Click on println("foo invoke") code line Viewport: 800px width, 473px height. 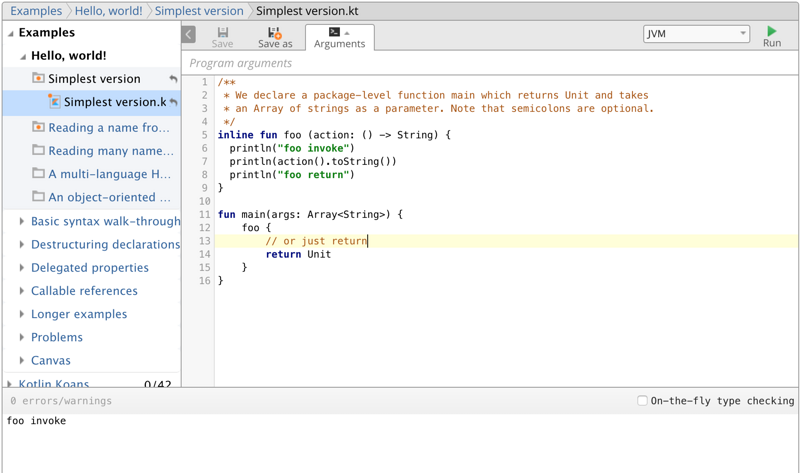(x=292, y=148)
